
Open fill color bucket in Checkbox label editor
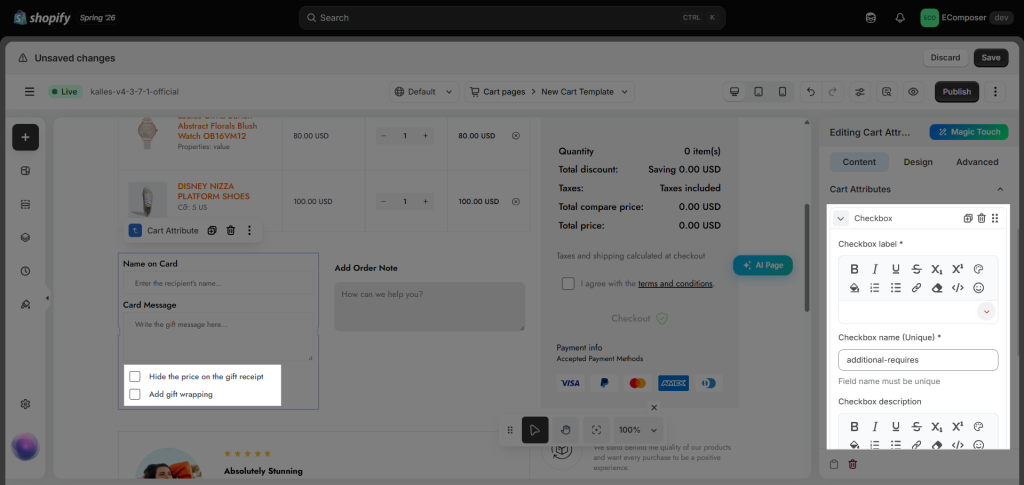(854, 288)
